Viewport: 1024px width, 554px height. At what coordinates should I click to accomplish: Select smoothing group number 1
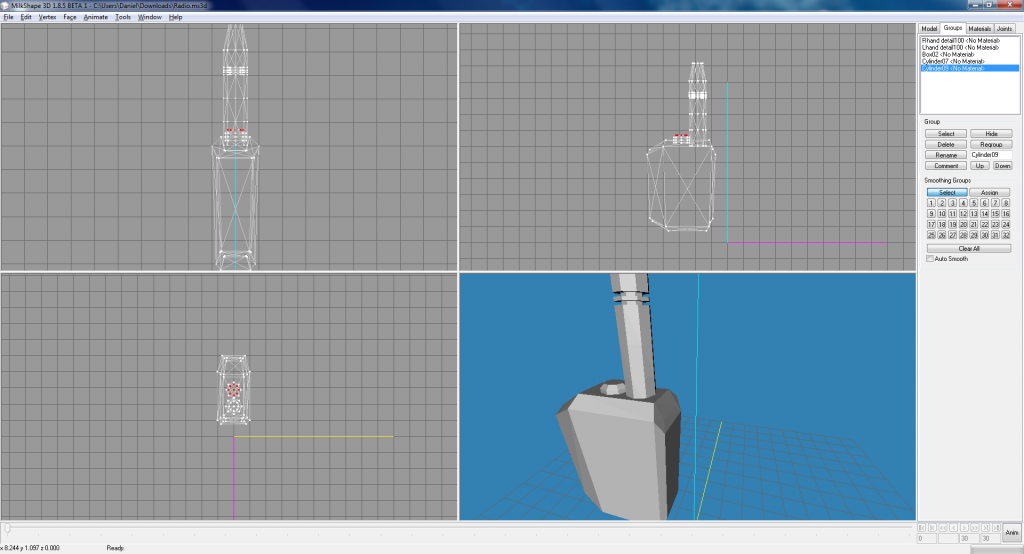tap(931, 203)
